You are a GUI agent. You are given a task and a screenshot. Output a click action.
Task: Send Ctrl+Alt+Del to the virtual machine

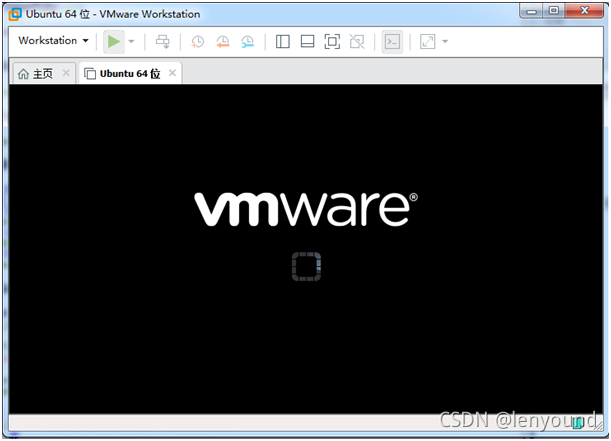click(162, 41)
